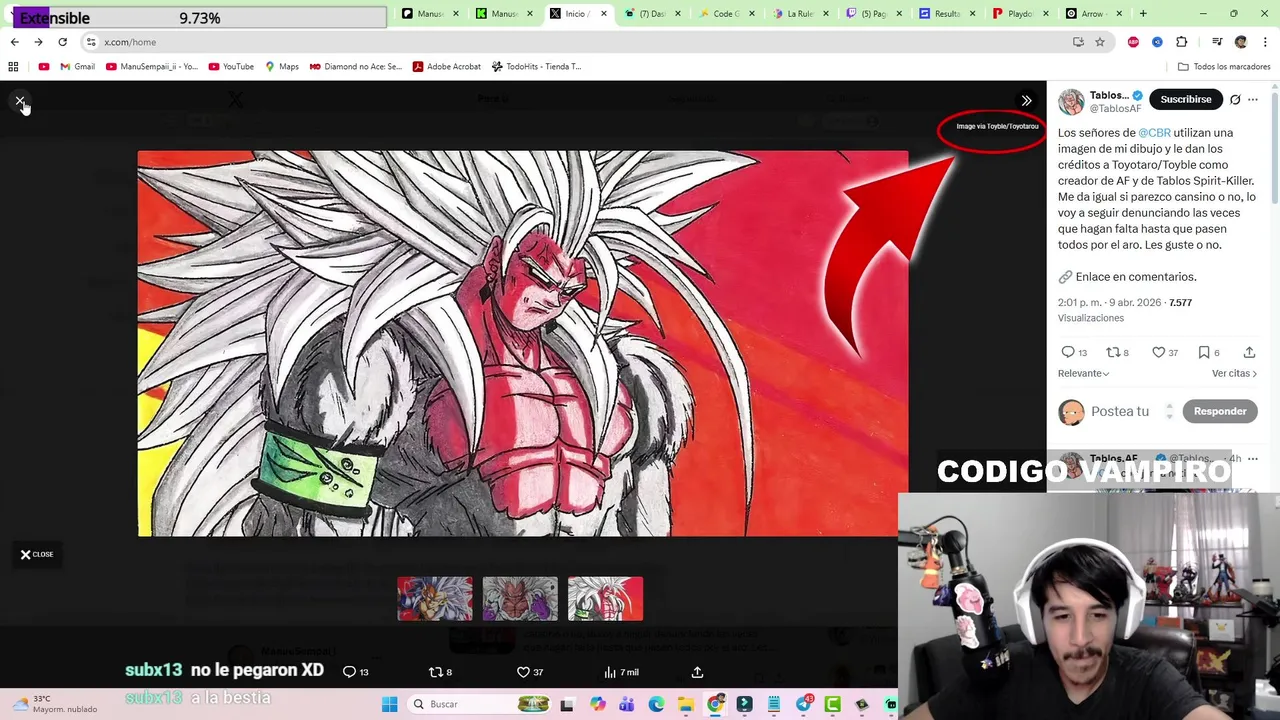1280x720 pixels.
Task: Open the Chrome three-dot menu
Action: coord(1265,42)
